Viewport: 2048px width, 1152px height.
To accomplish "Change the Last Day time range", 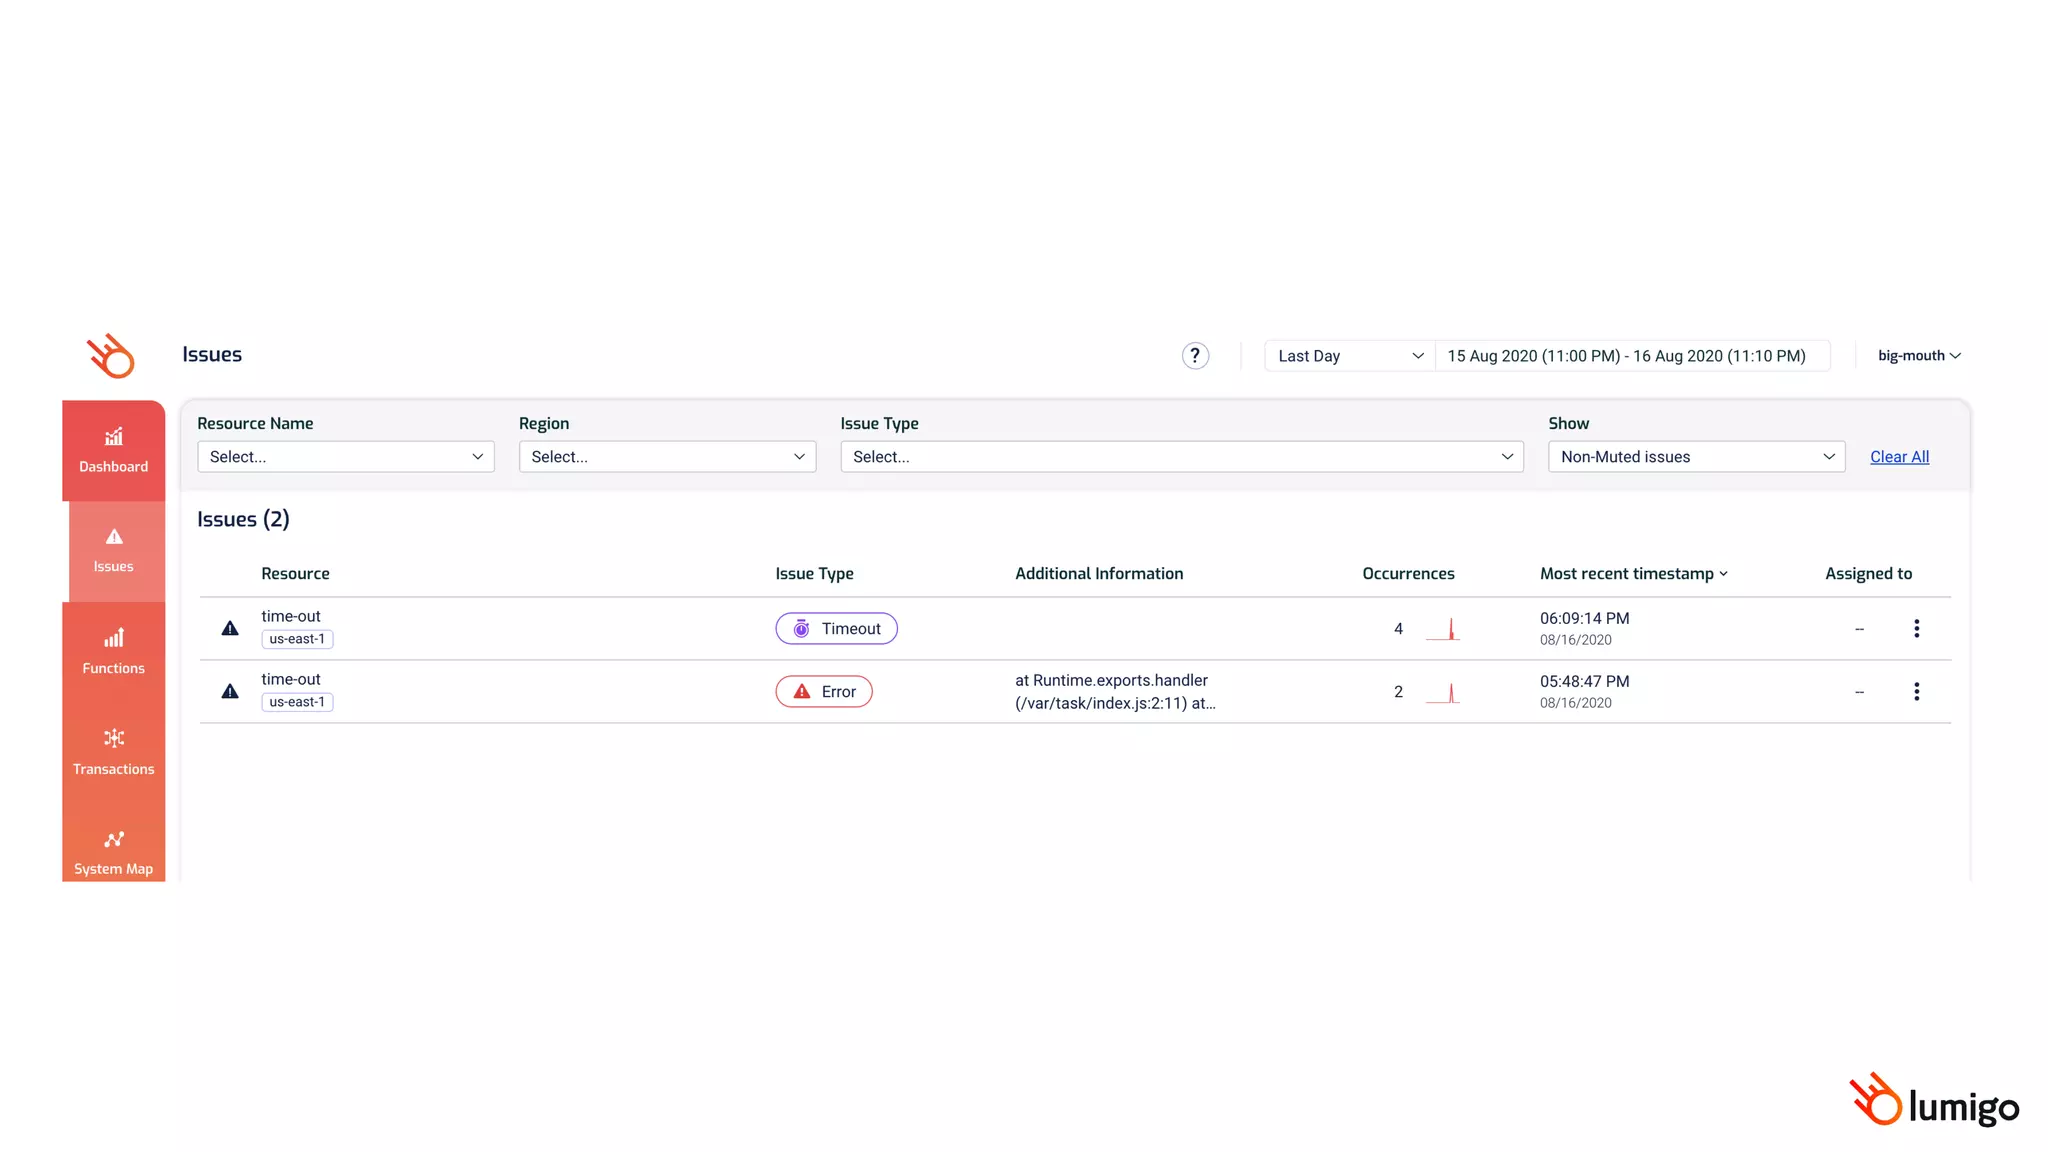I will click(1349, 356).
